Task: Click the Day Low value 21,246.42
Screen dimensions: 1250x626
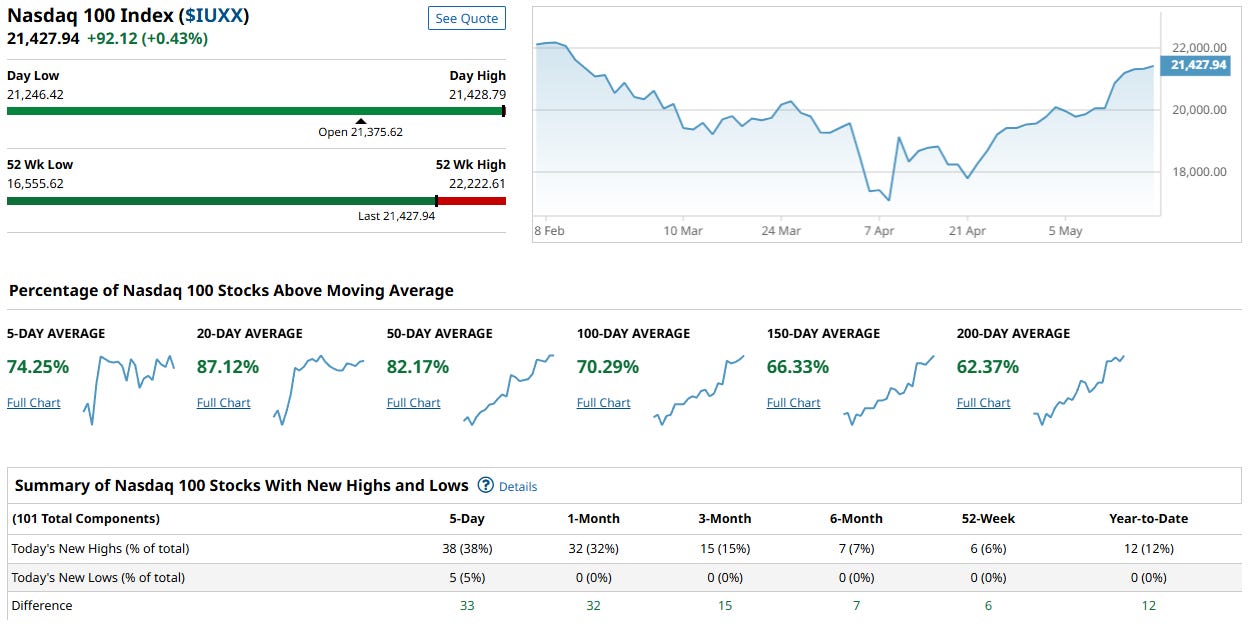Action: pyautogui.click(x=35, y=94)
